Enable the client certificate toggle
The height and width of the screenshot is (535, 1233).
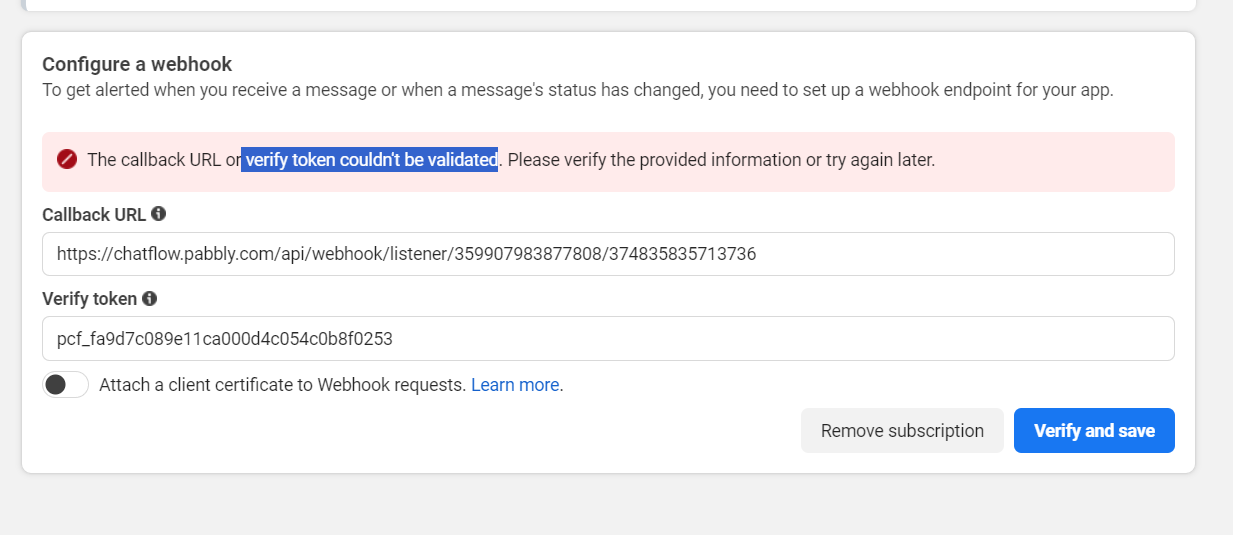[65, 385]
